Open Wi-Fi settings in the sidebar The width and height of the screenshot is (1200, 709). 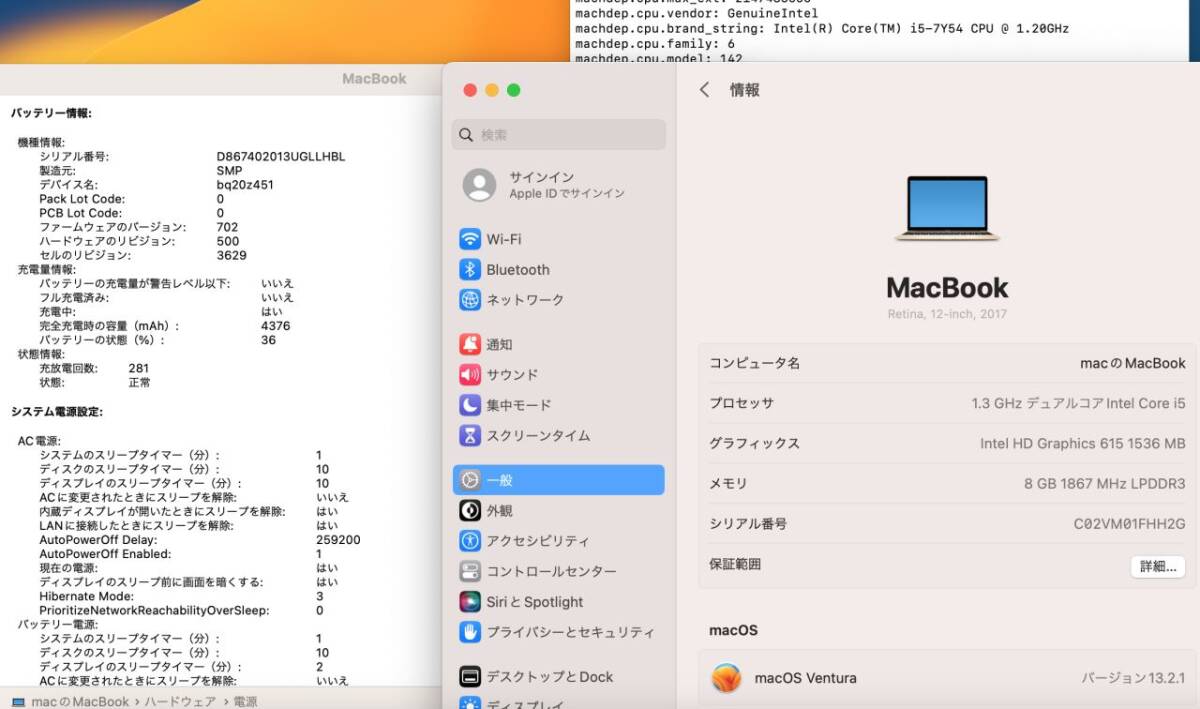[520, 238]
